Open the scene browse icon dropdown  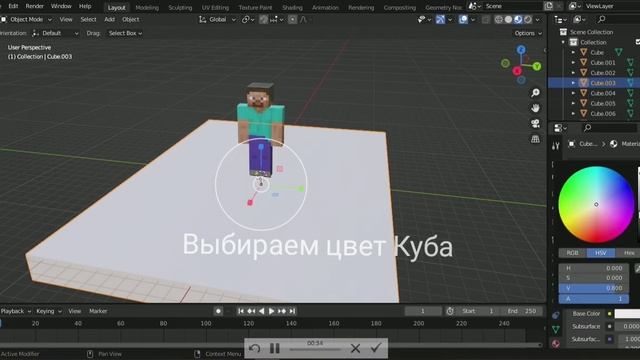[x=474, y=6]
